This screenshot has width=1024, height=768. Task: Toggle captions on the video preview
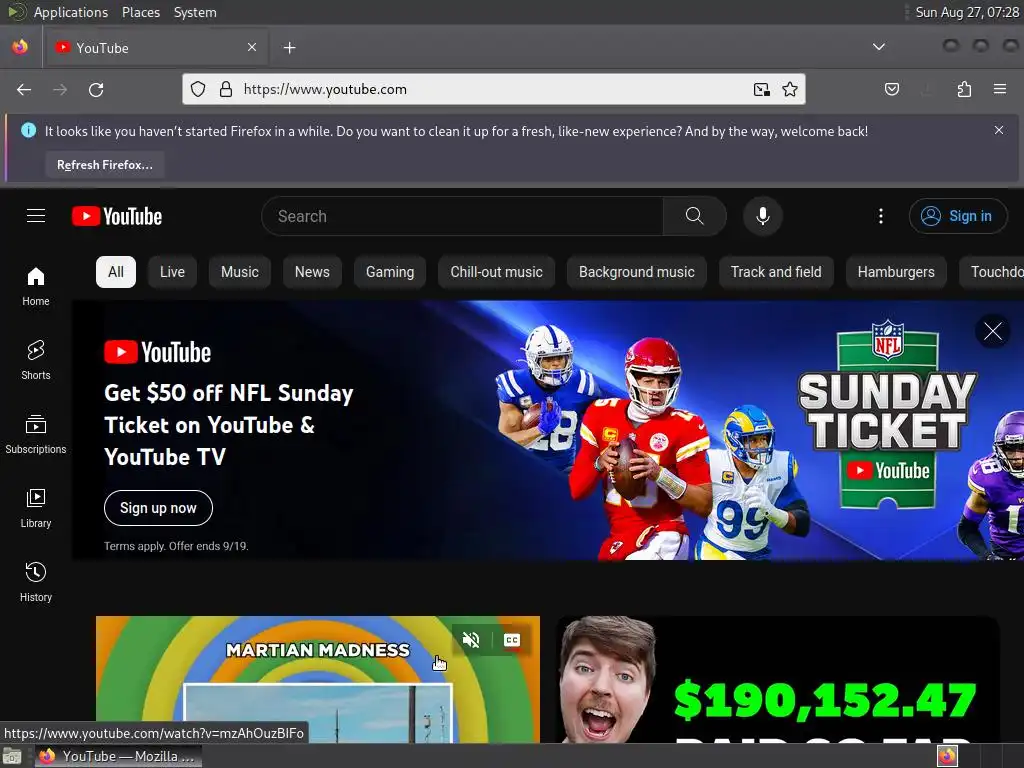click(x=512, y=640)
